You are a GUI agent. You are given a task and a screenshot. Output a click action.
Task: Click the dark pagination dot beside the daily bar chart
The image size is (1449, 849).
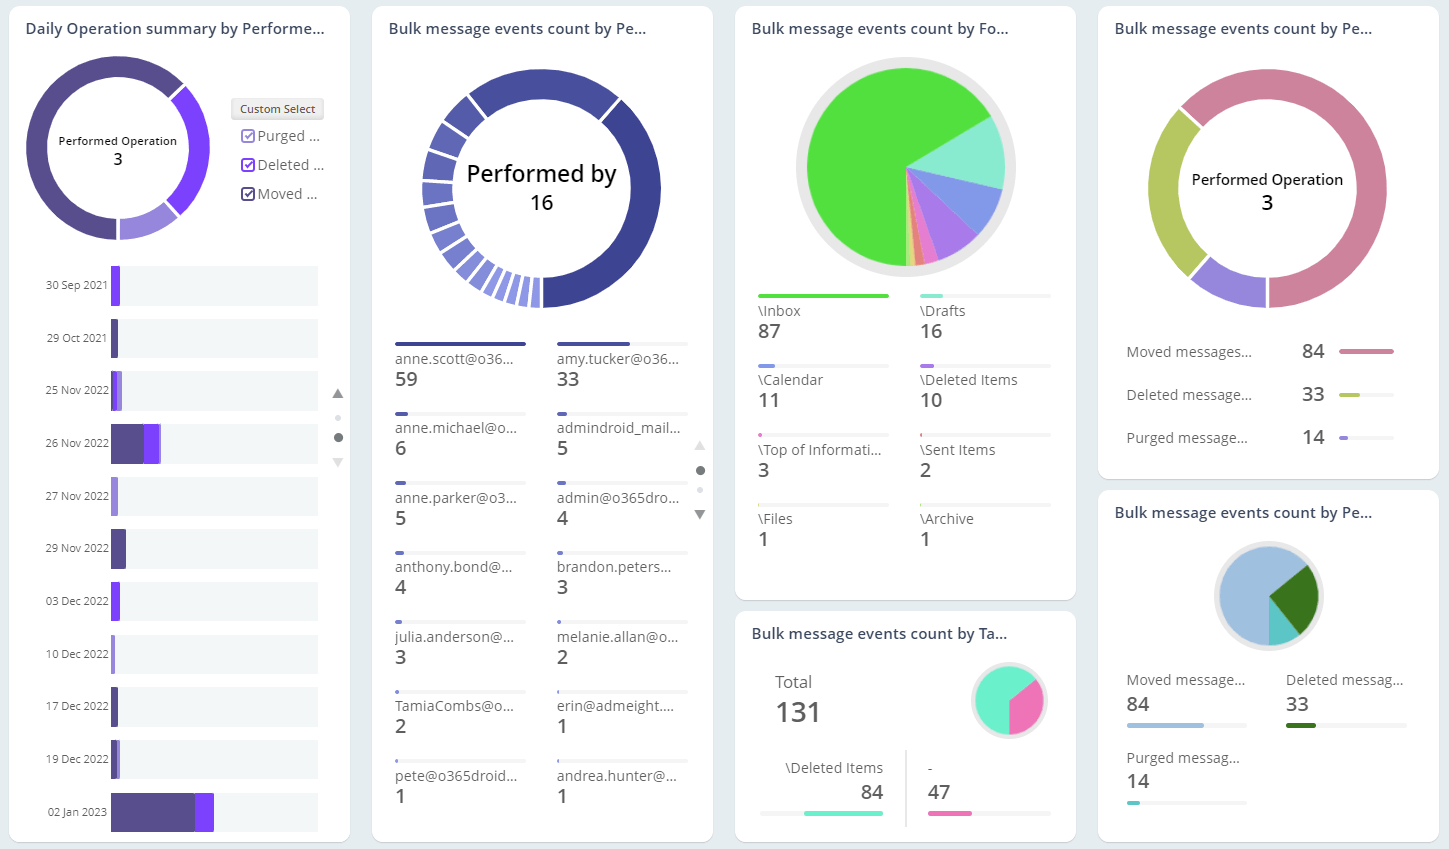pos(338,437)
